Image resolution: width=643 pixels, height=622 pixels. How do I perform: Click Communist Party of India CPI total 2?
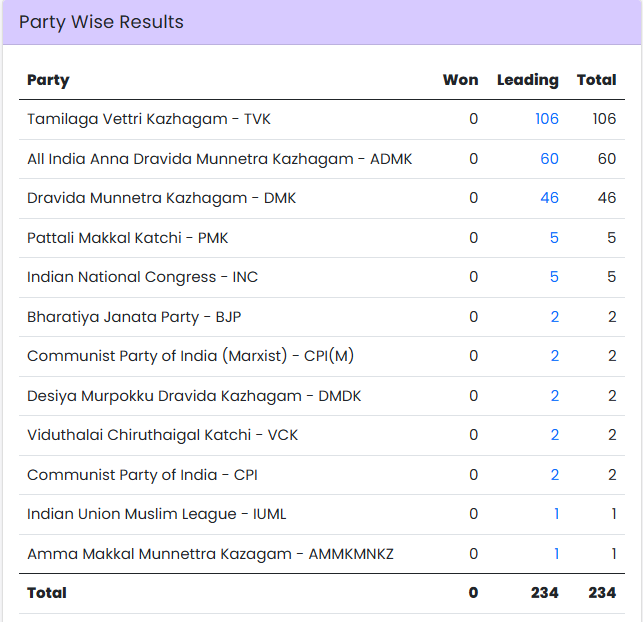point(612,475)
